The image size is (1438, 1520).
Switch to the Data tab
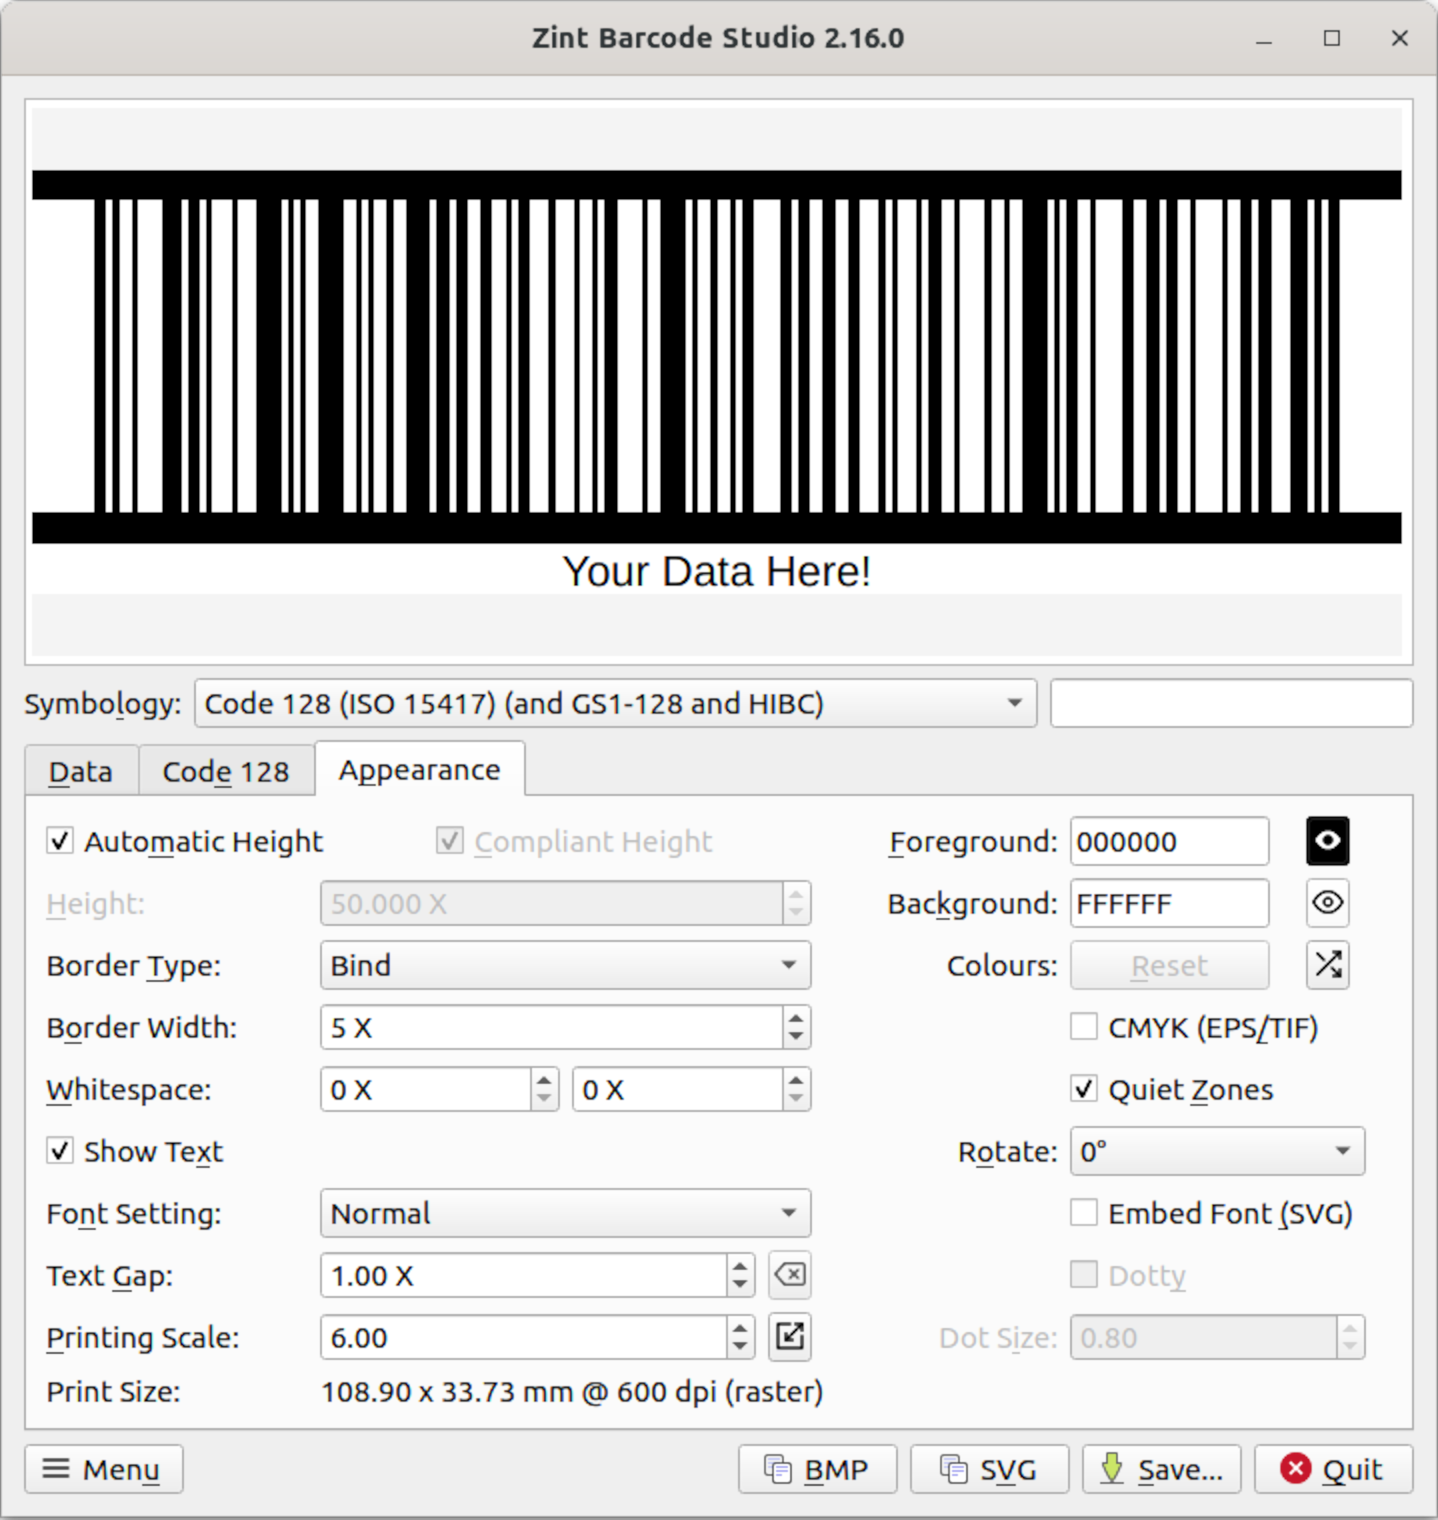point(80,770)
